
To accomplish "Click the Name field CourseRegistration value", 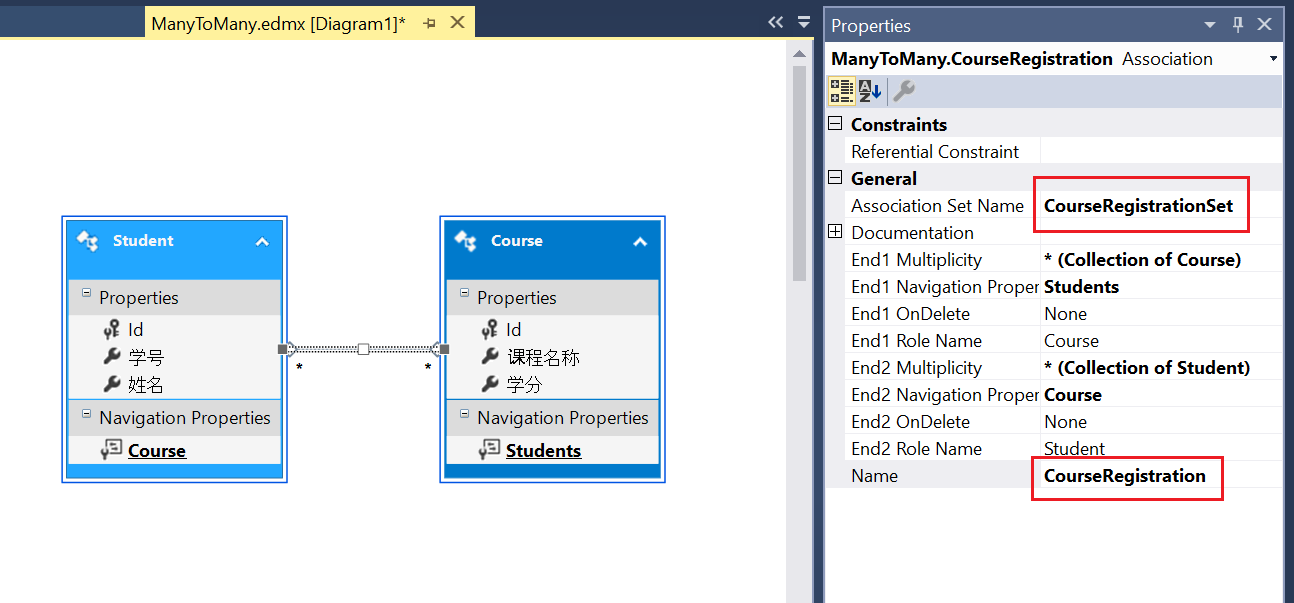I will [x=1125, y=475].
